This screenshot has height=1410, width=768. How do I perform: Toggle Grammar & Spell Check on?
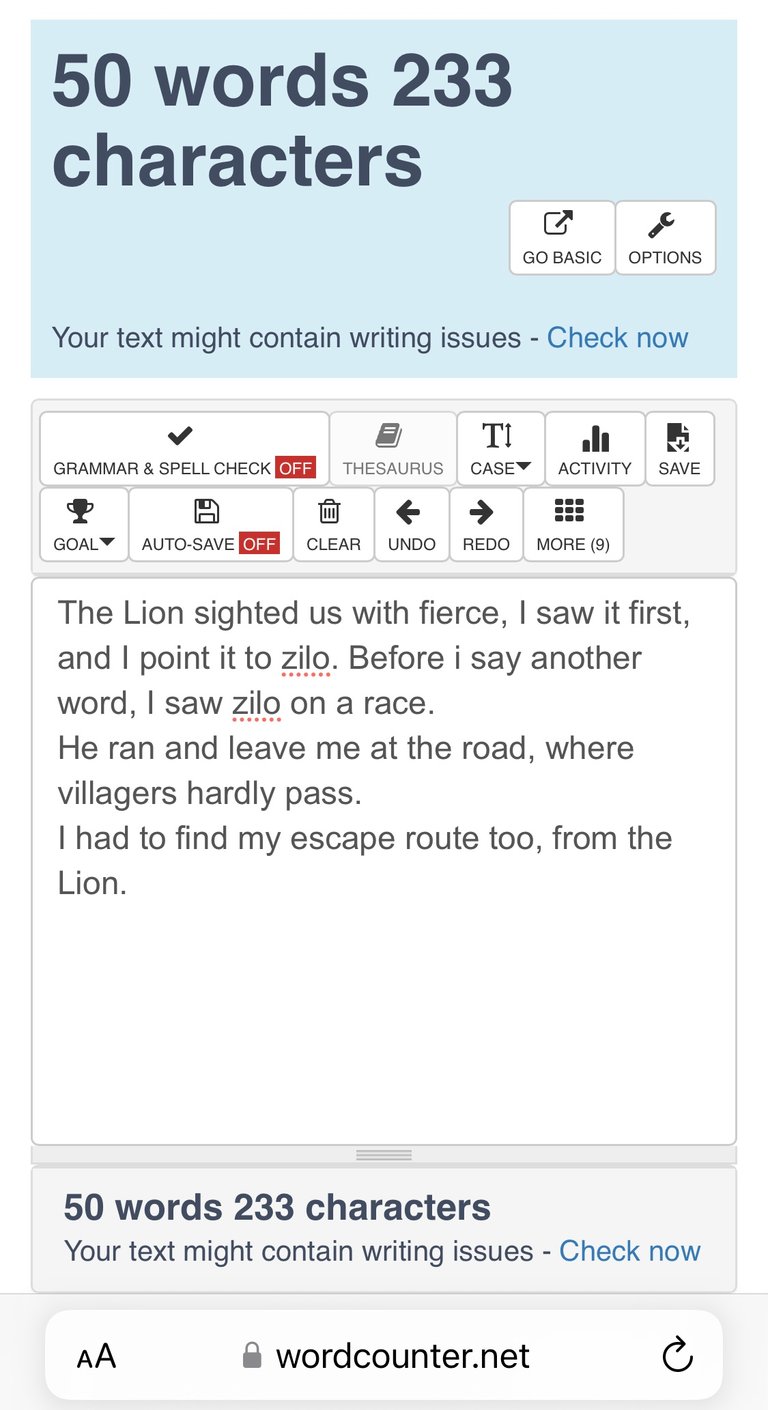tap(184, 449)
